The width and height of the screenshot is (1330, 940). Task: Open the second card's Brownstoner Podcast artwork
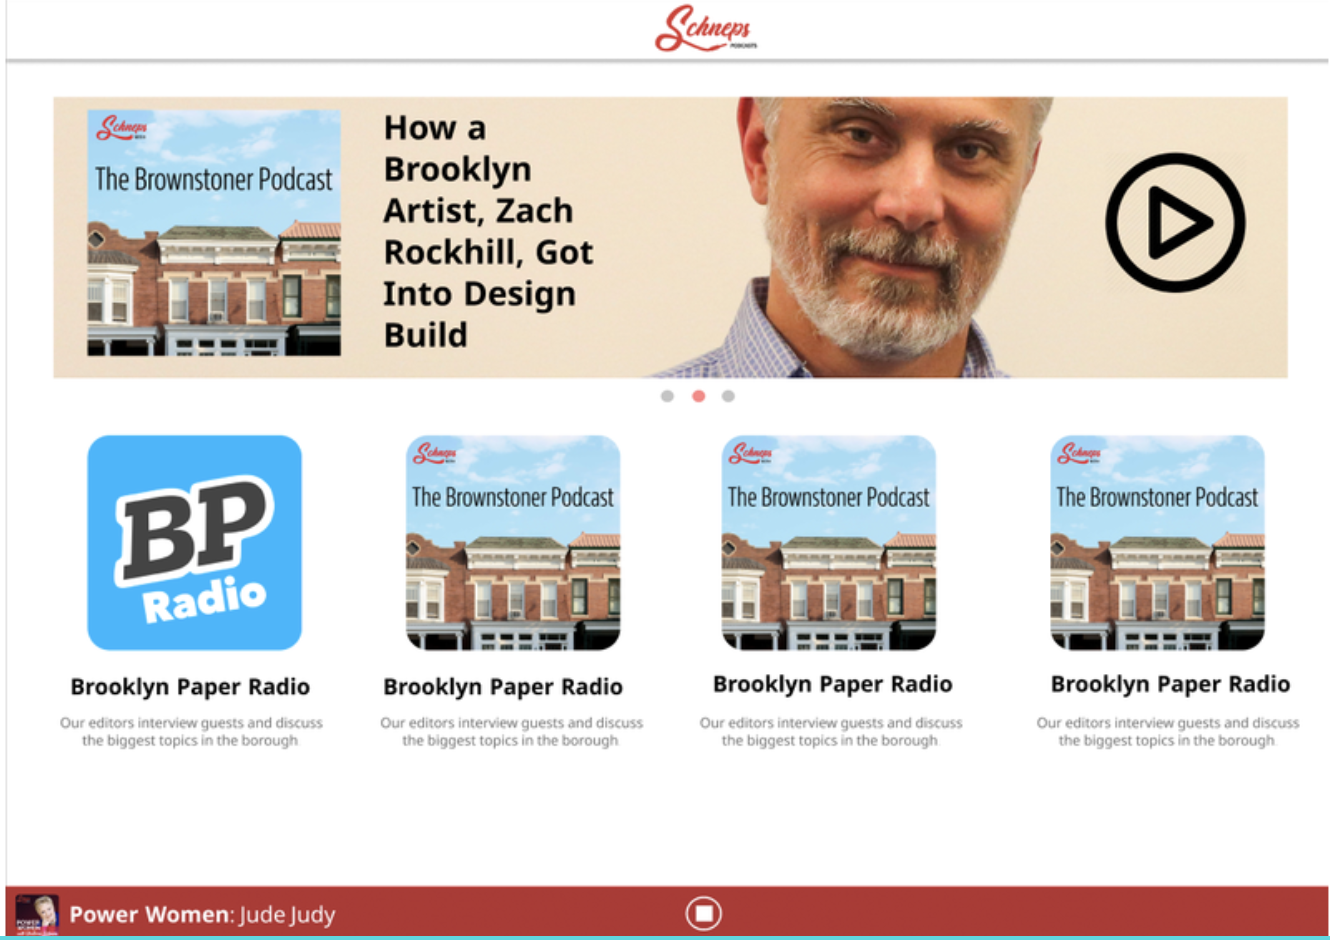pyautogui.click(x=513, y=542)
